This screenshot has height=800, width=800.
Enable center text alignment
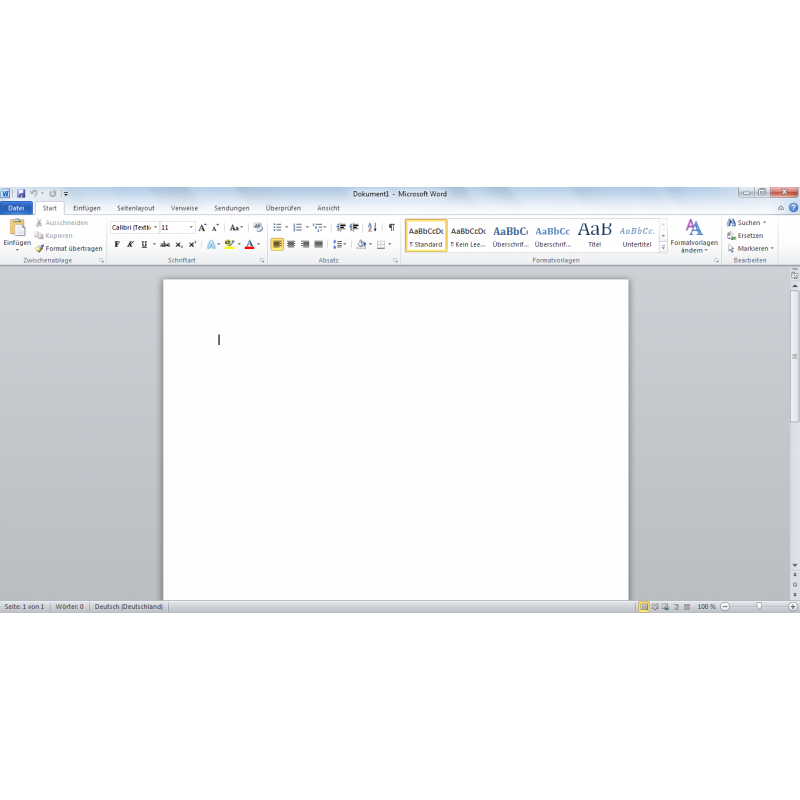click(291, 244)
